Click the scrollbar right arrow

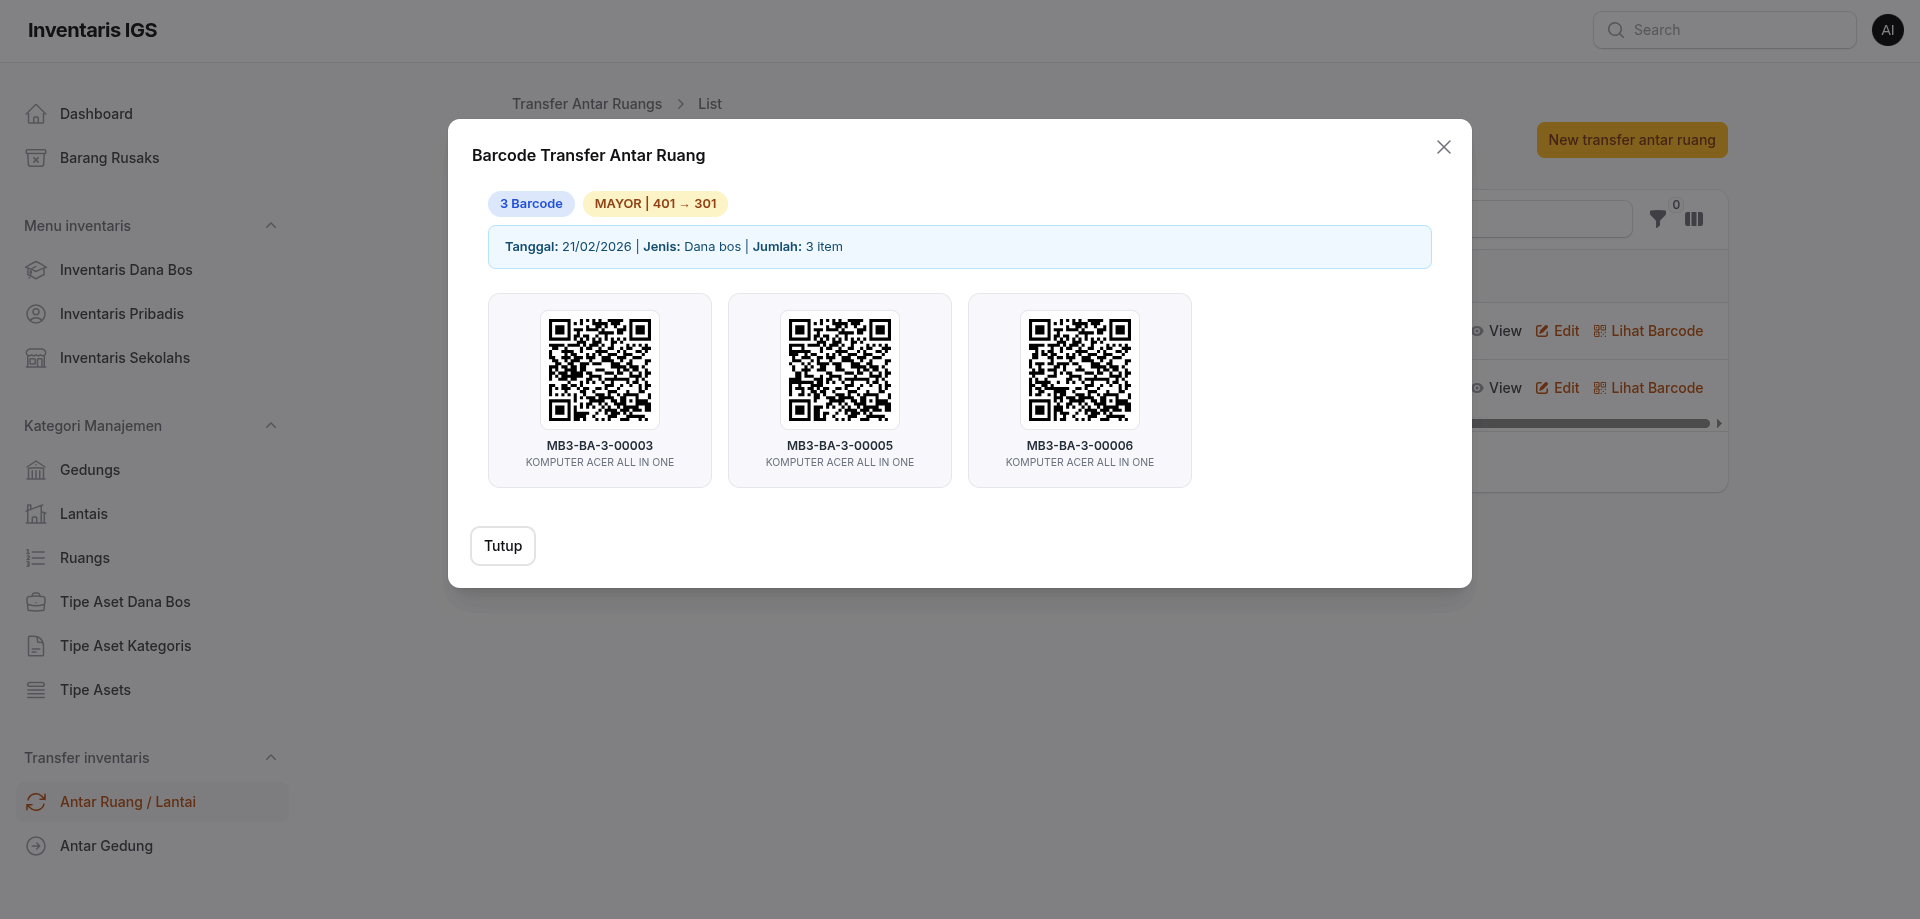1719,424
